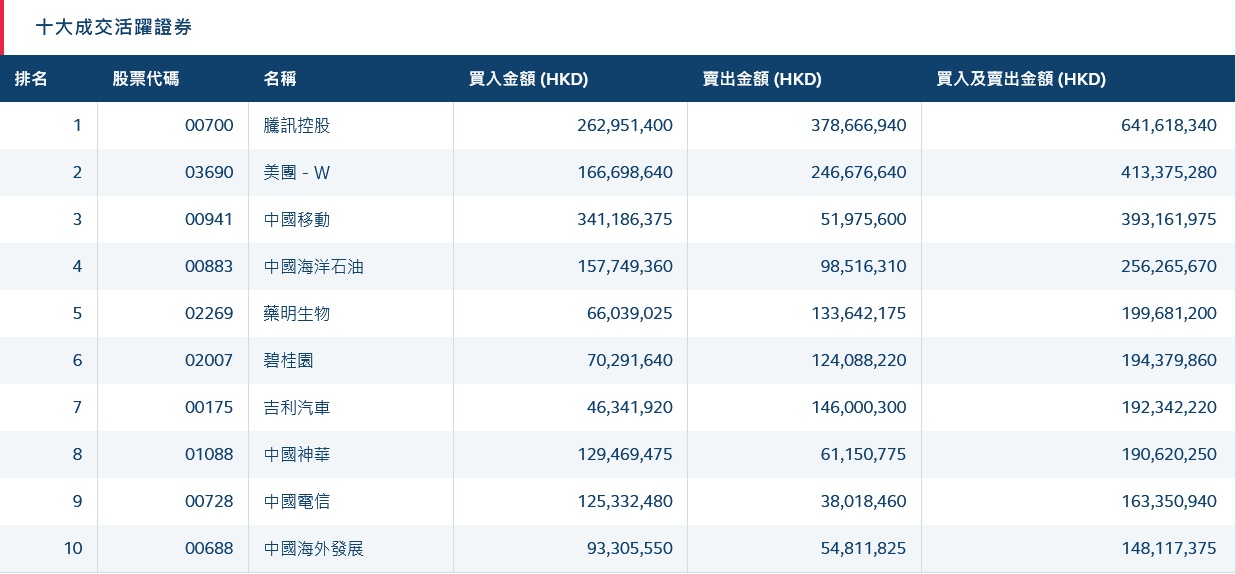The image size is (1236, 574).
Task: Click stock code 00728
Action: (209, 501)
